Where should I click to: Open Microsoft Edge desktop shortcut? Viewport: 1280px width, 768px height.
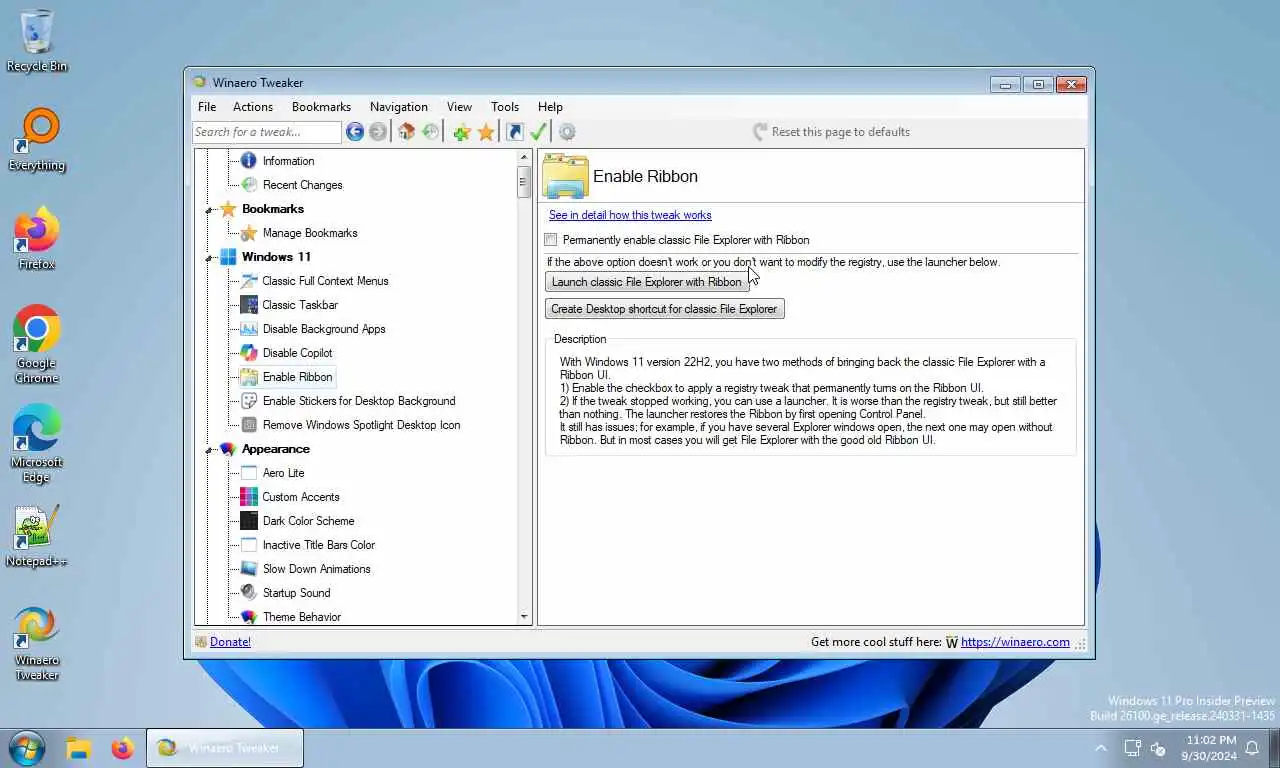[37, 444]
